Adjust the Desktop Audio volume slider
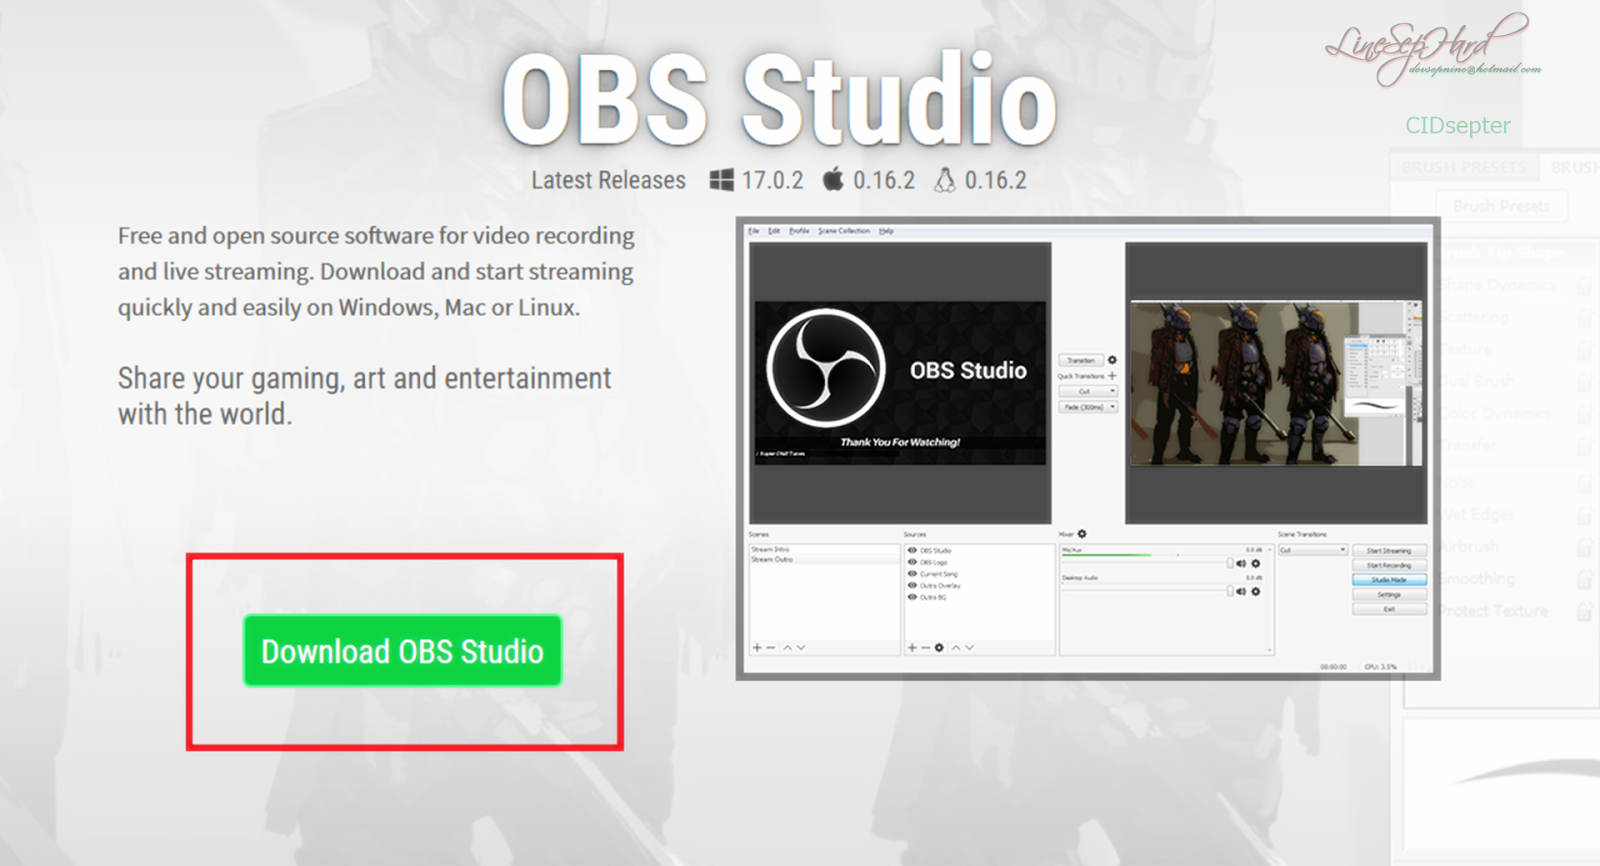The width and height of the screenshot is (1600, 866). pos(1146,592)
